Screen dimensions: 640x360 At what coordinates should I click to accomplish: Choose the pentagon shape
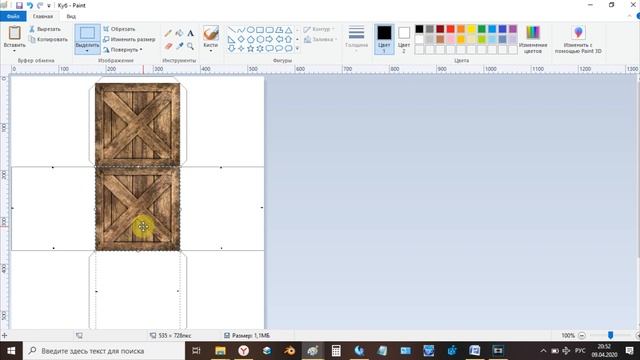[x=251, y=39]
